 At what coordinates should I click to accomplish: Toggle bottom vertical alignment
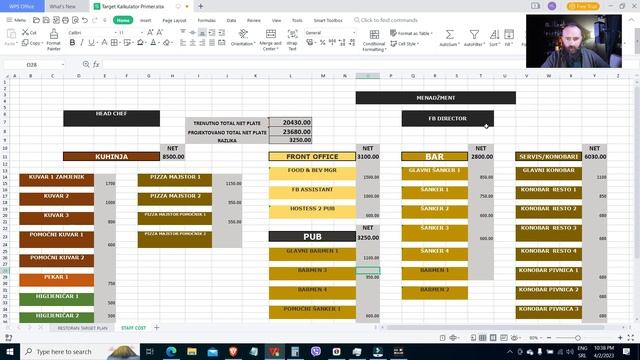tap(202, 32)
